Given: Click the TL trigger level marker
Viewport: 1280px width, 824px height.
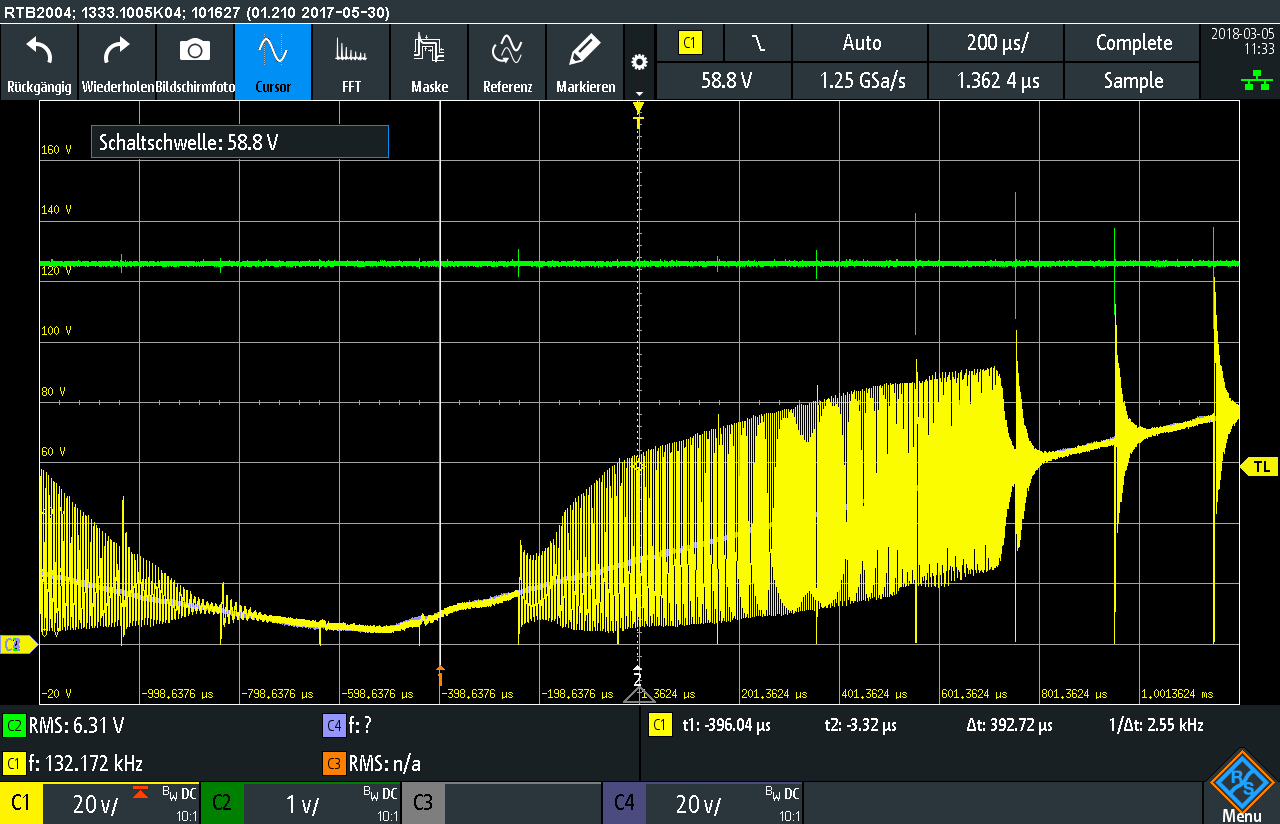Looking at the screenshot, I should (x=1260, y=466).
